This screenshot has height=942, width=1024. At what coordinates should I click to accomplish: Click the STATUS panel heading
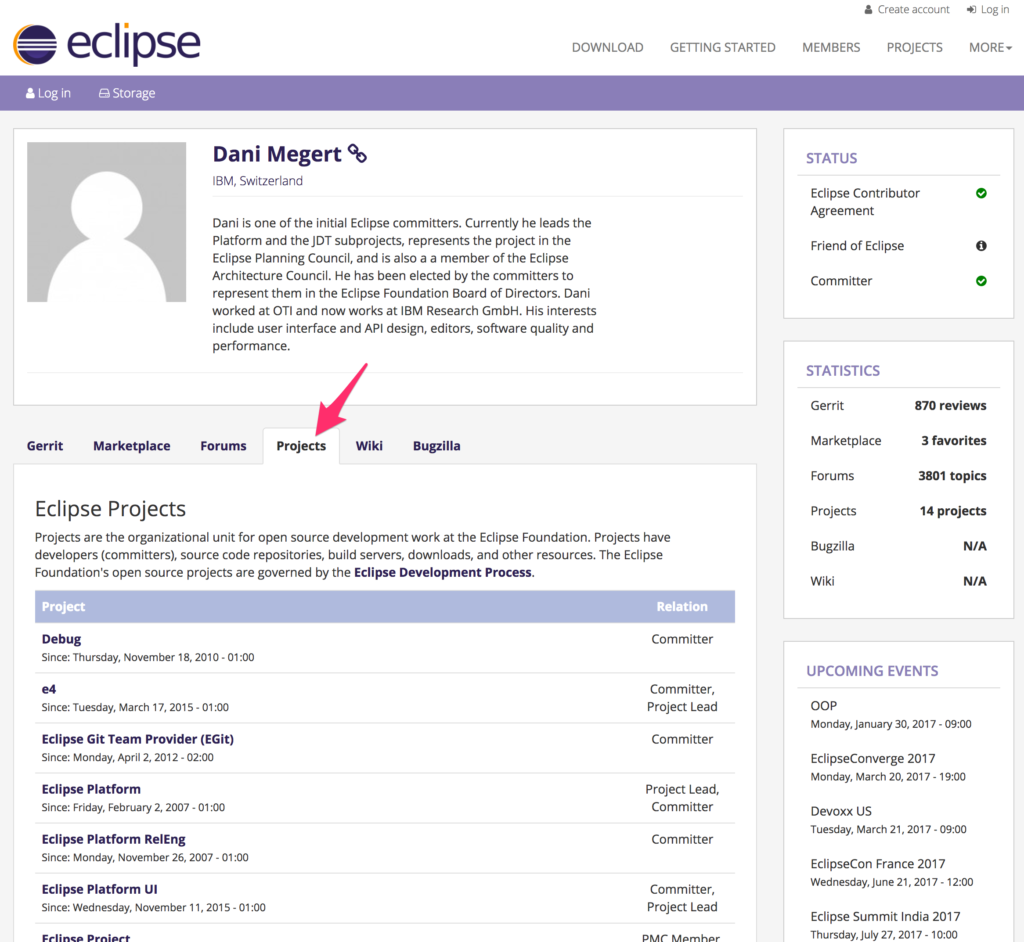point(831,159)
